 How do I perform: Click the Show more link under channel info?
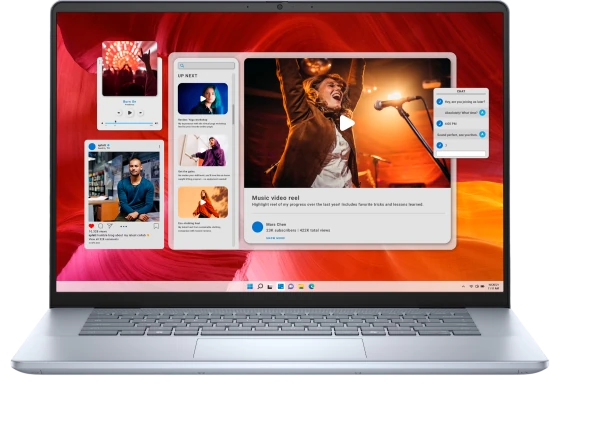coord(276,238)
